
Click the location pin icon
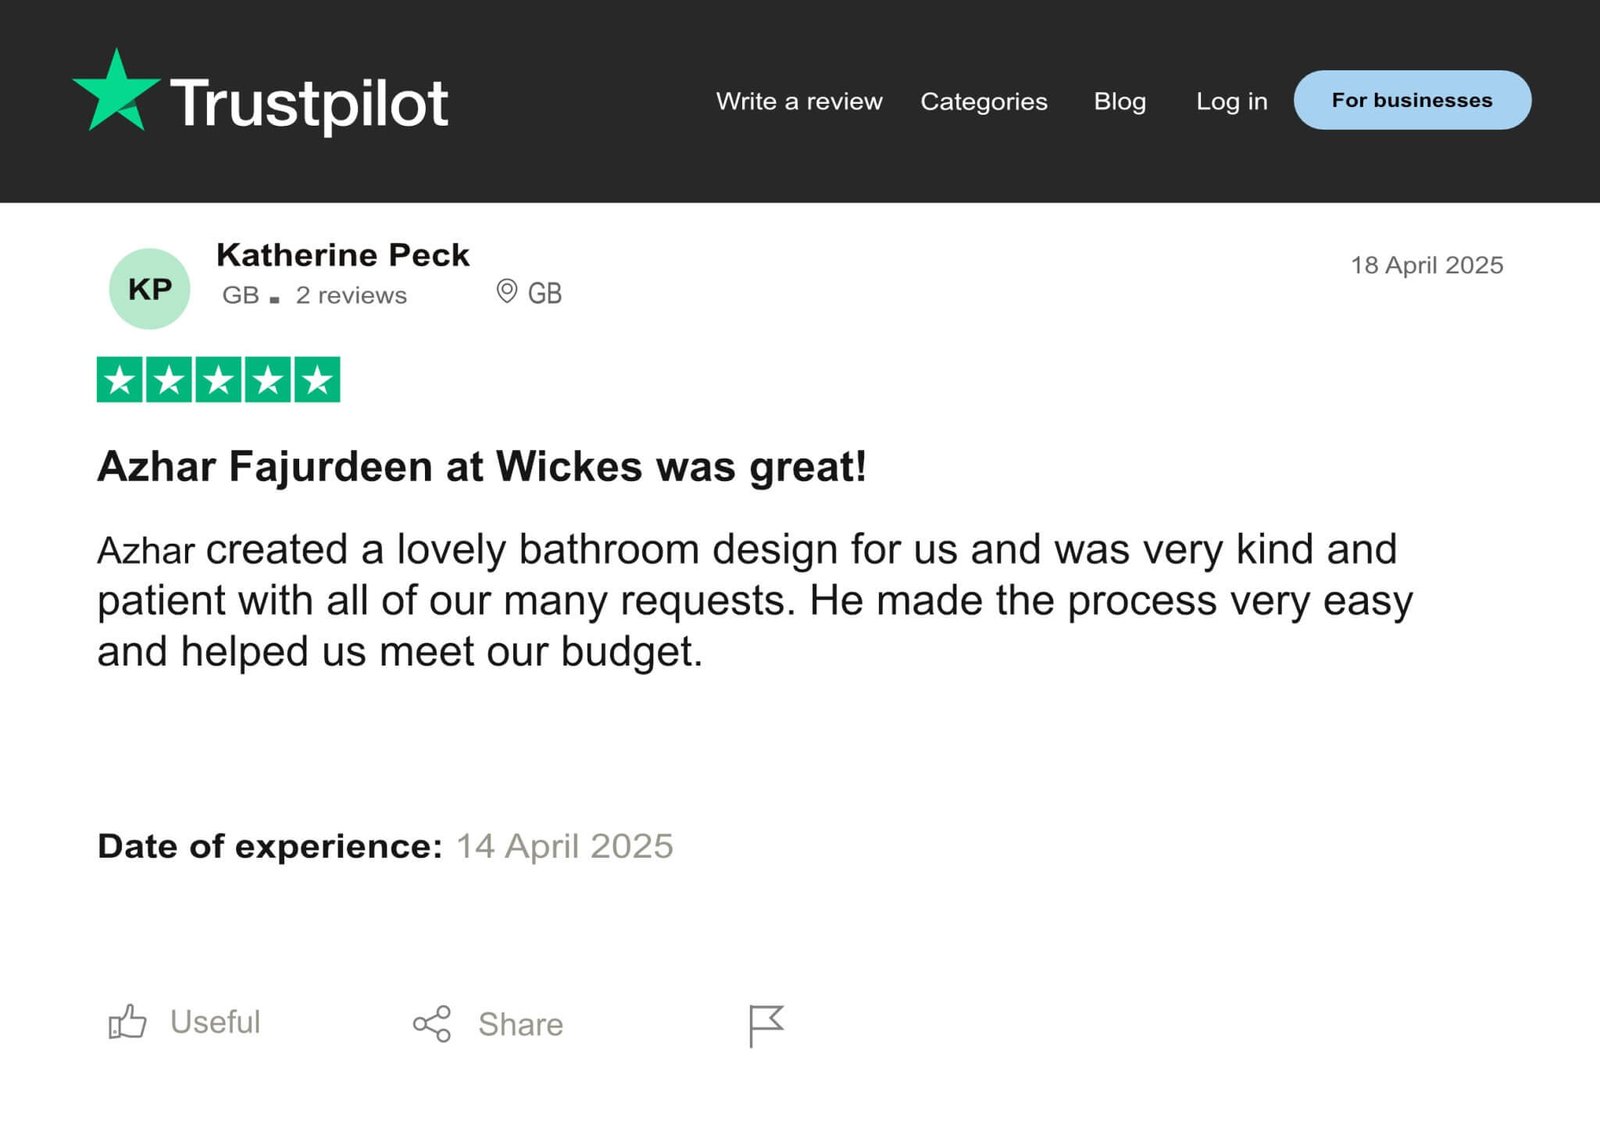click(507, 291)
